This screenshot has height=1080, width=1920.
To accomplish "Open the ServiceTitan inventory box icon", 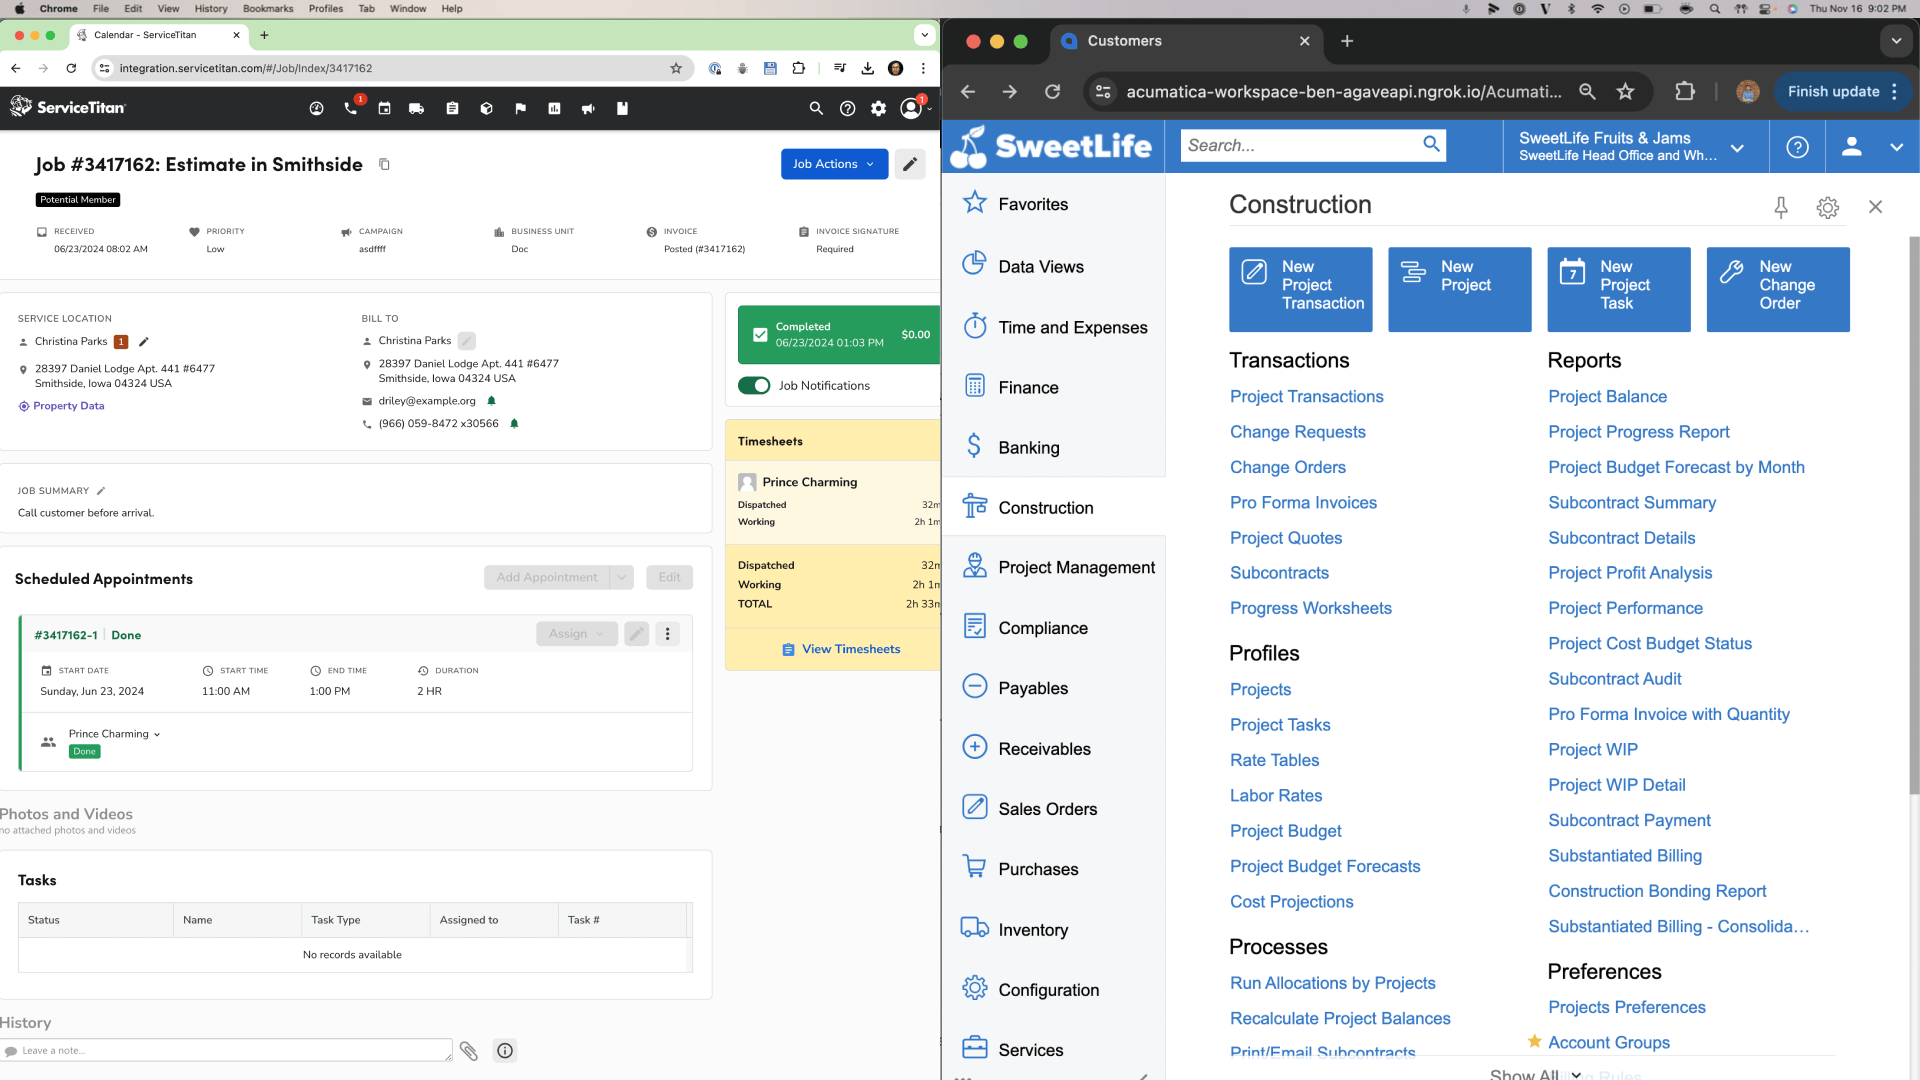I will [486, 108].
